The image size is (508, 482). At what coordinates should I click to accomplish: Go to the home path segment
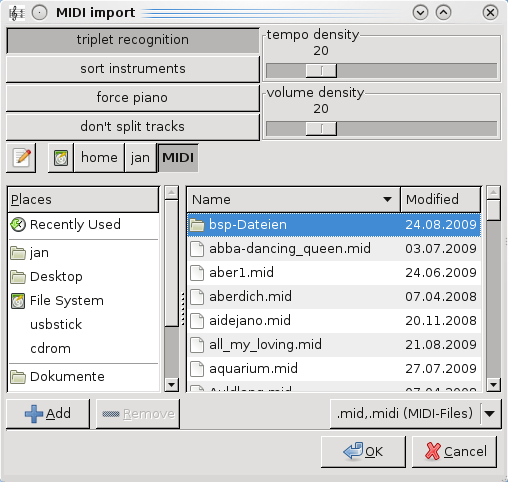click(99, 158)
